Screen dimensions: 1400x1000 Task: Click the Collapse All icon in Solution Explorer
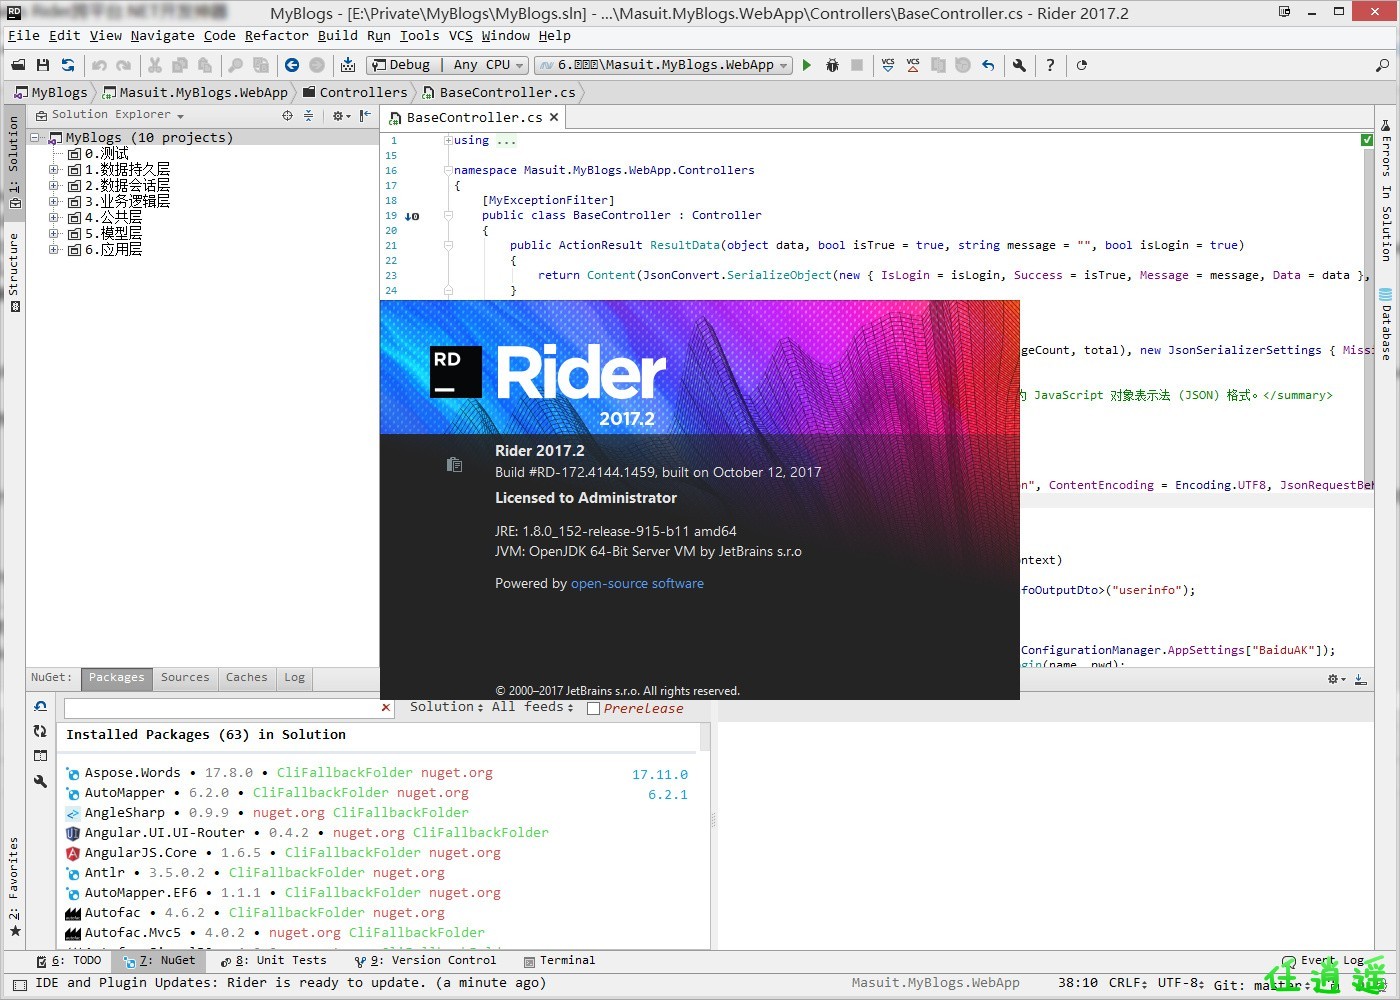[308, 116]
